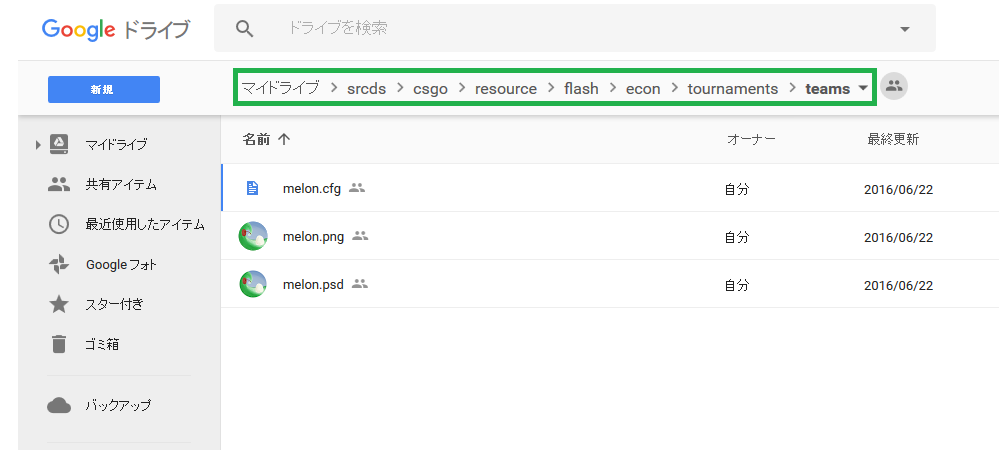Click the melon.cfg document file icon
The height and width of the screenshot is (450, 999).
pyautogui.click(x=253, y=188)
